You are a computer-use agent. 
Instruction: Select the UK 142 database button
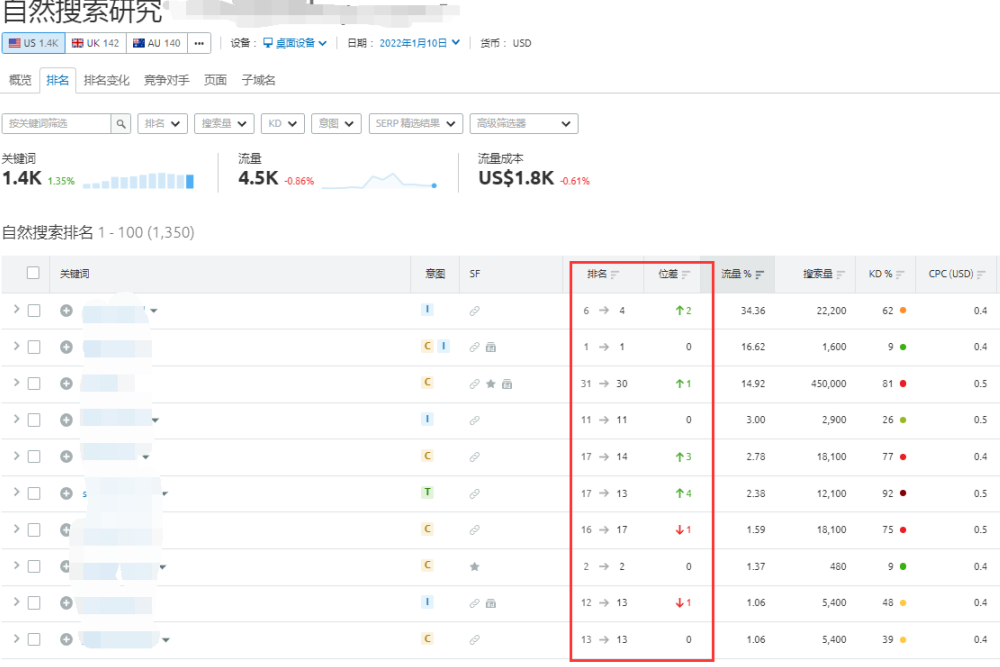point(96,43)
